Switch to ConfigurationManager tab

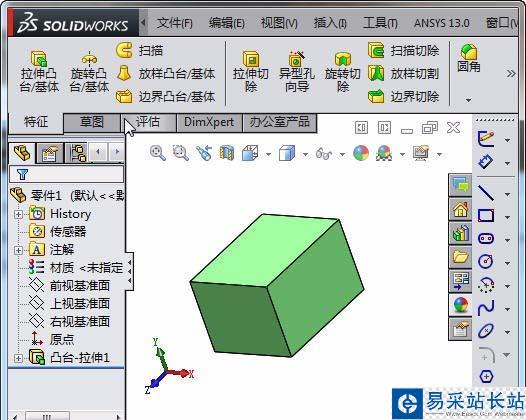pos(78,153)
